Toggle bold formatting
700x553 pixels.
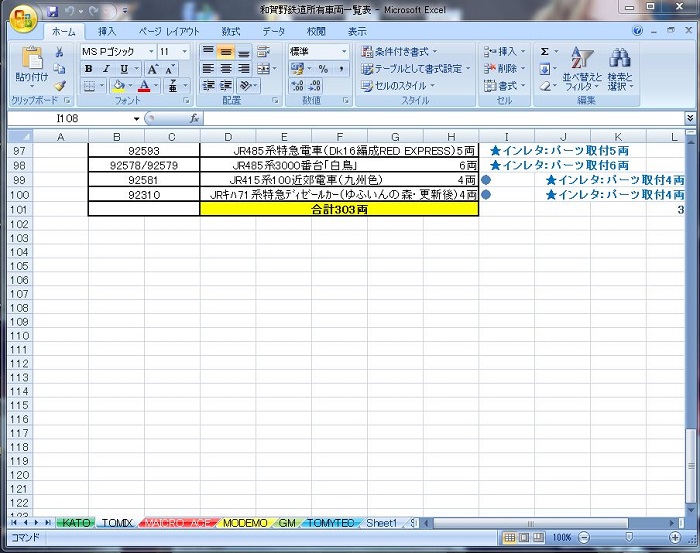(x=88, y=69)
